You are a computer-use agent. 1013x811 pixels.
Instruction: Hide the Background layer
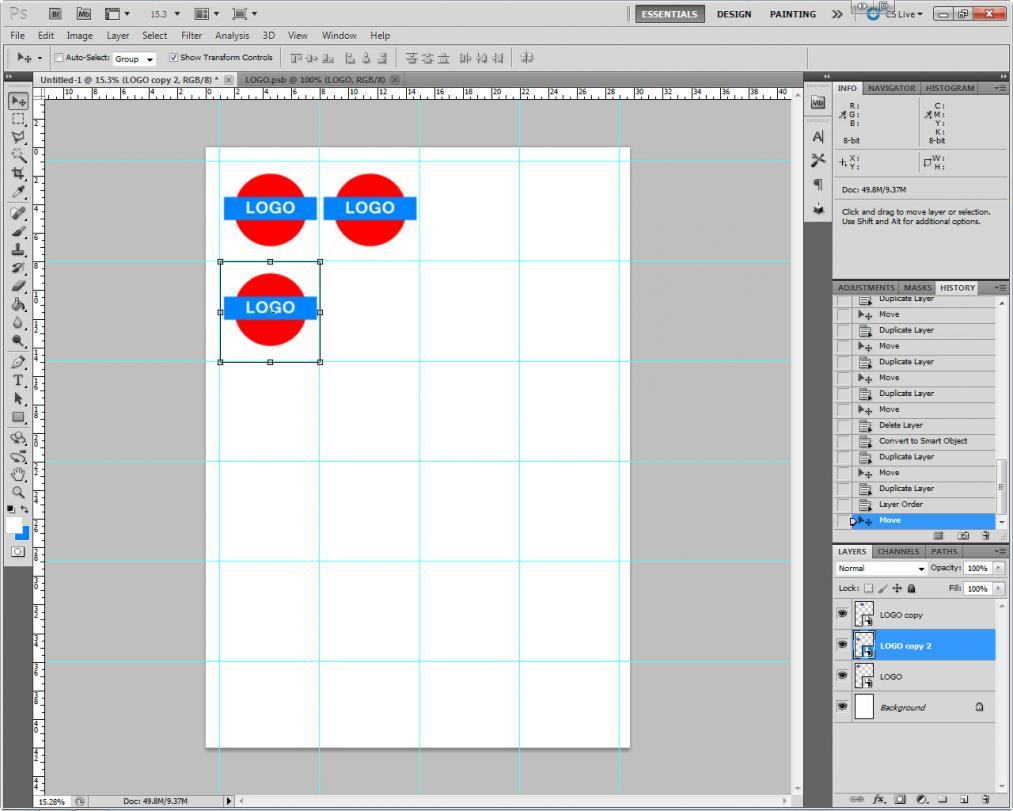click(842, 706)
